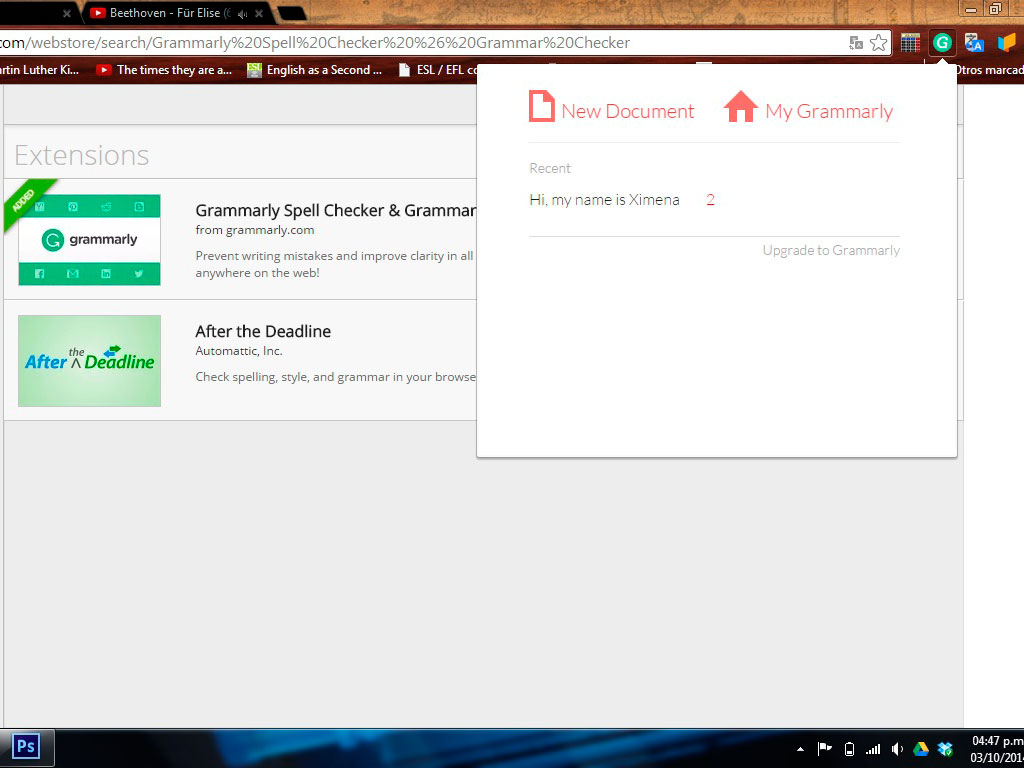Minimize the Chrome window
1024x768 pixels.
970,9
